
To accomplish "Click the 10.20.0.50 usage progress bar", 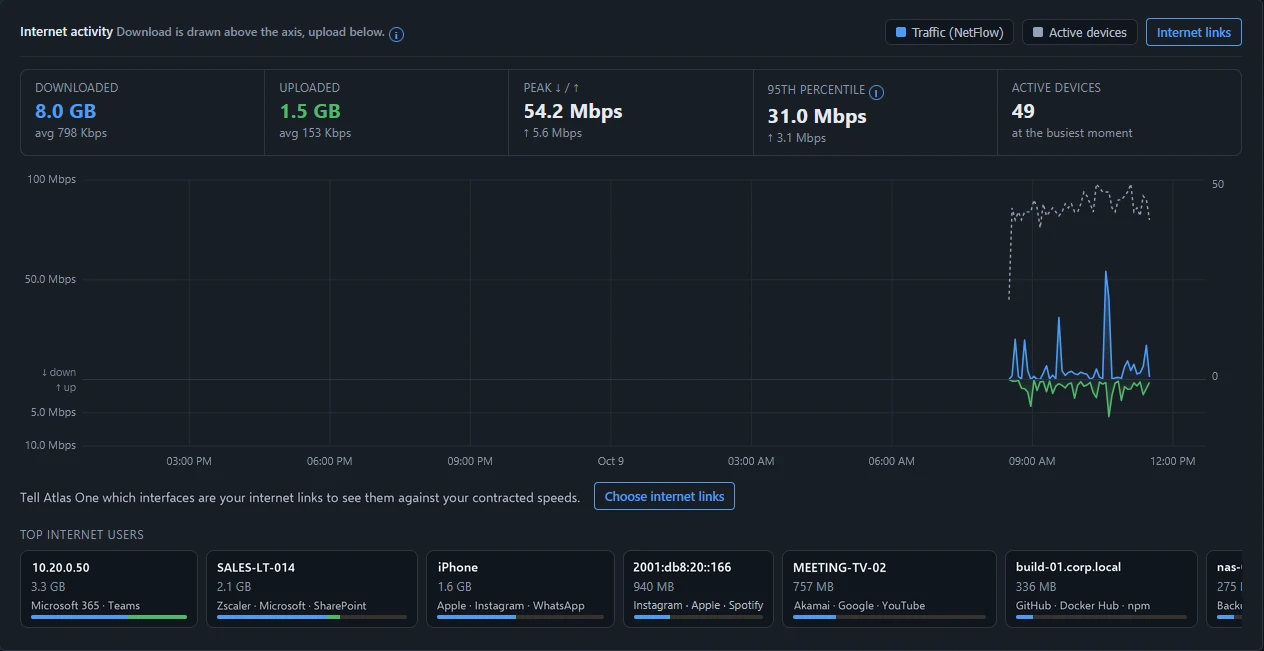I will (x=109, y=617).
